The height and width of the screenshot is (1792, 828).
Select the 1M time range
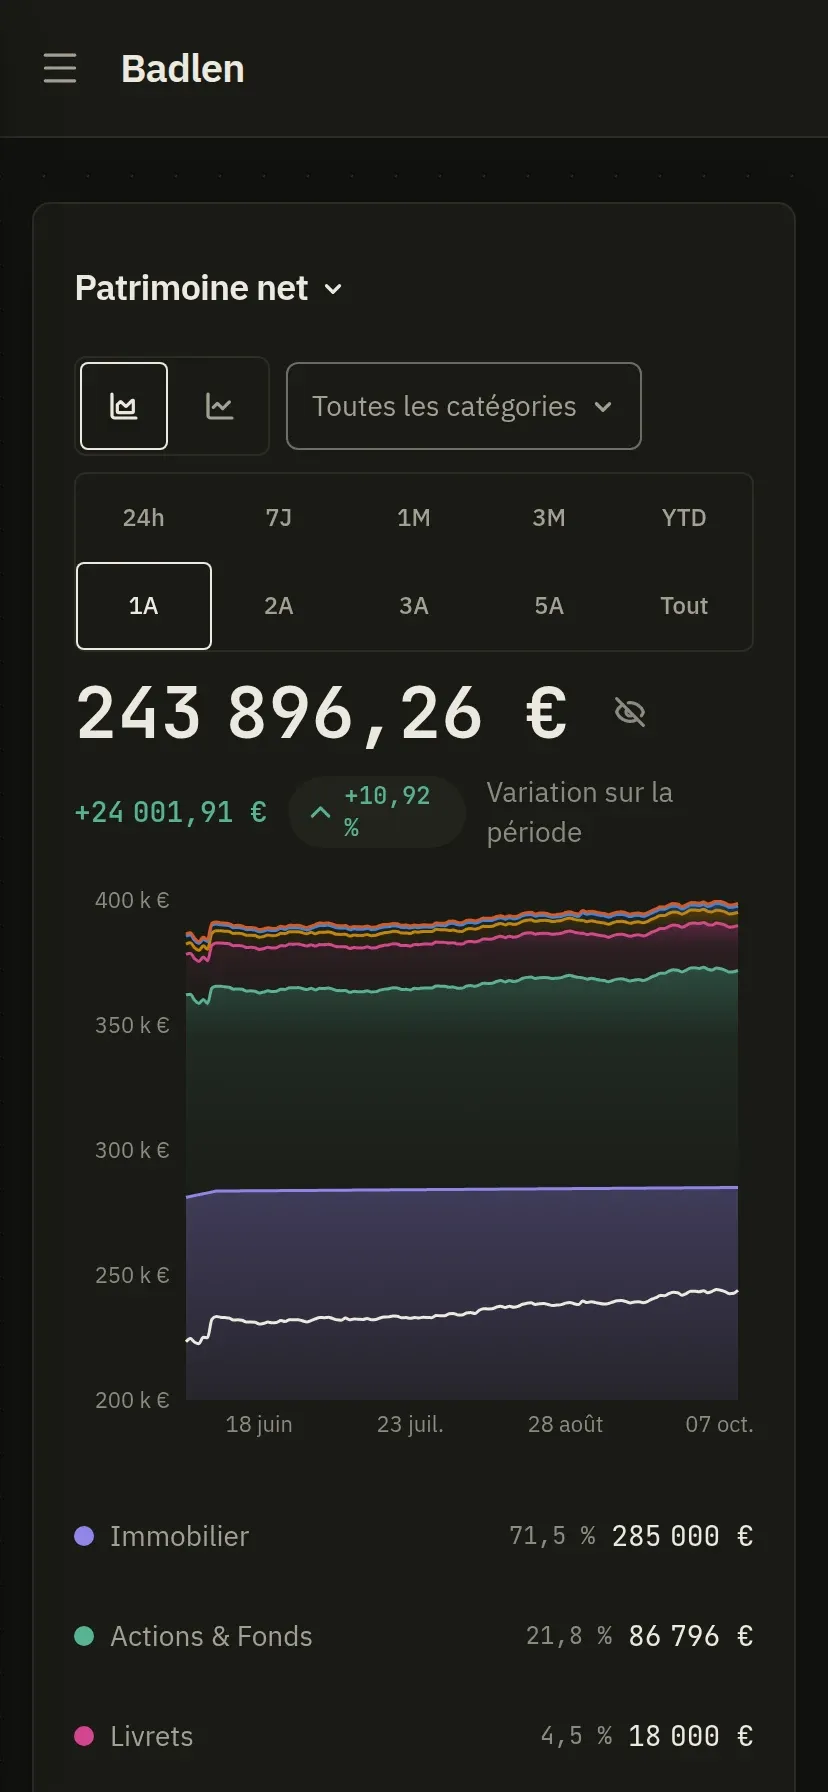coord(414,518)
